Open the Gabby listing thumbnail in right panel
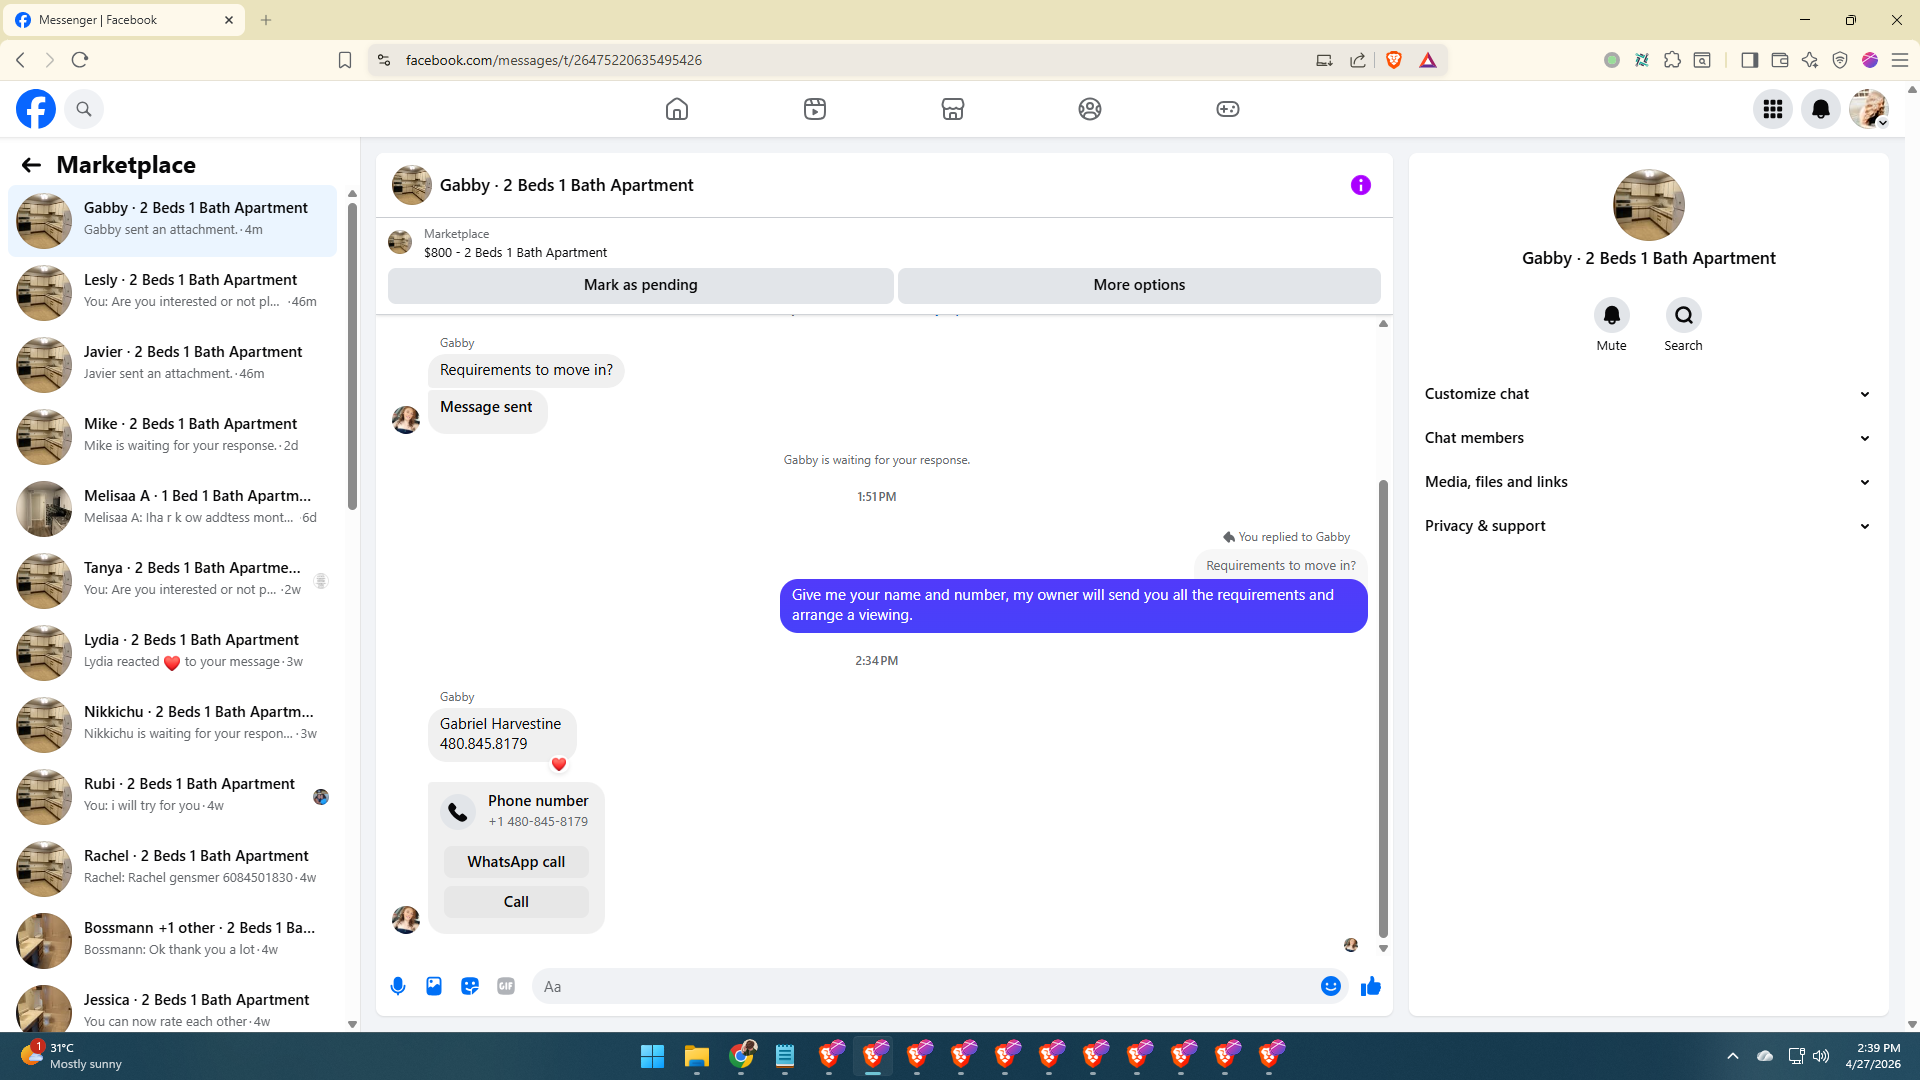Viewport: 1920px width, 1080px height. coord(1648,205)
